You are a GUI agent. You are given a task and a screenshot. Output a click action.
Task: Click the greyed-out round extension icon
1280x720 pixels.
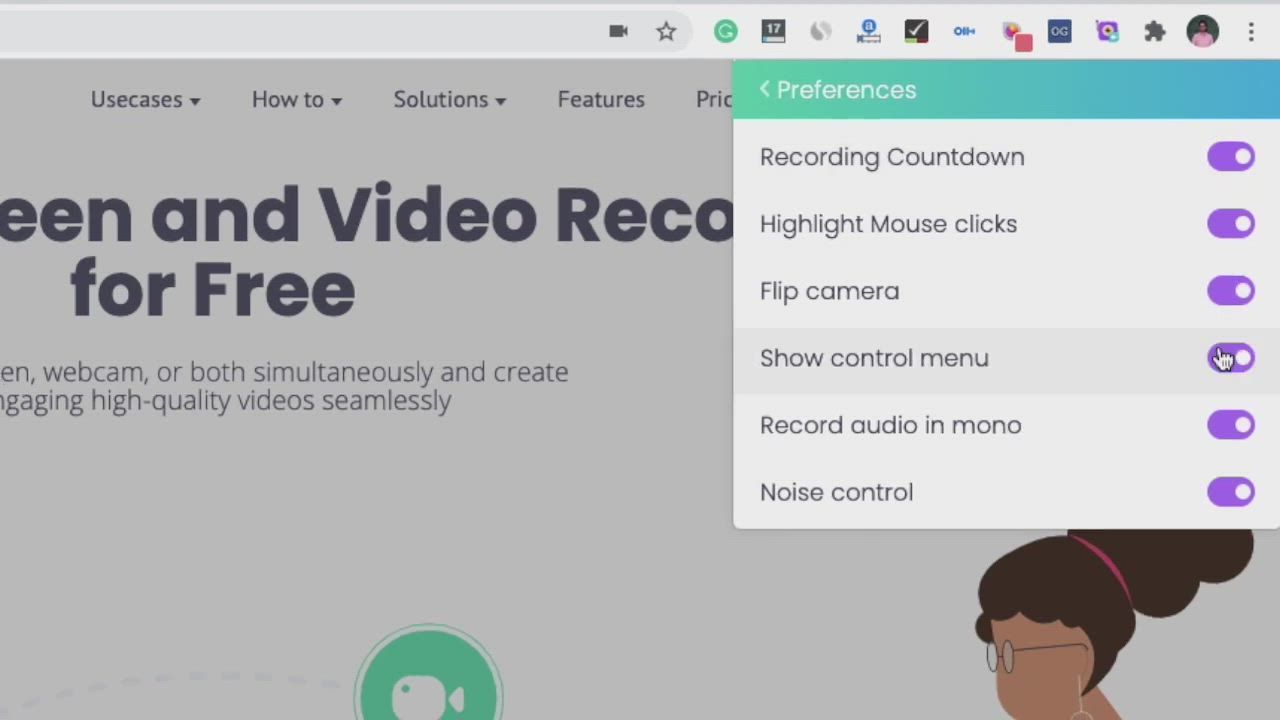click(820, 32)
